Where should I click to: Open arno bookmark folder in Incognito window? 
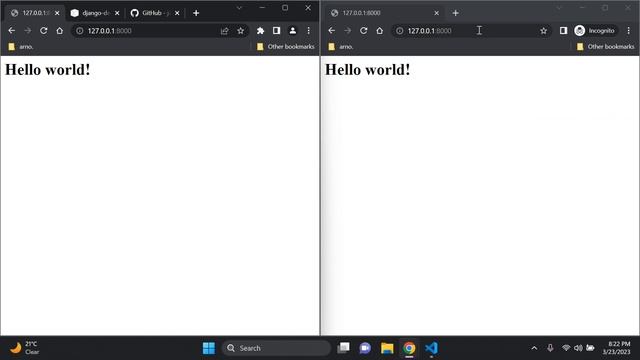pos(341,47)
